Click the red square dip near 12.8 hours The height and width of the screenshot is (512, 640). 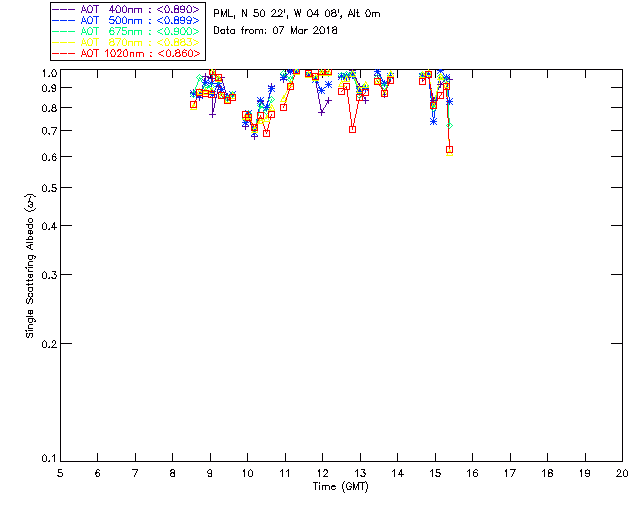coord(352,129)
